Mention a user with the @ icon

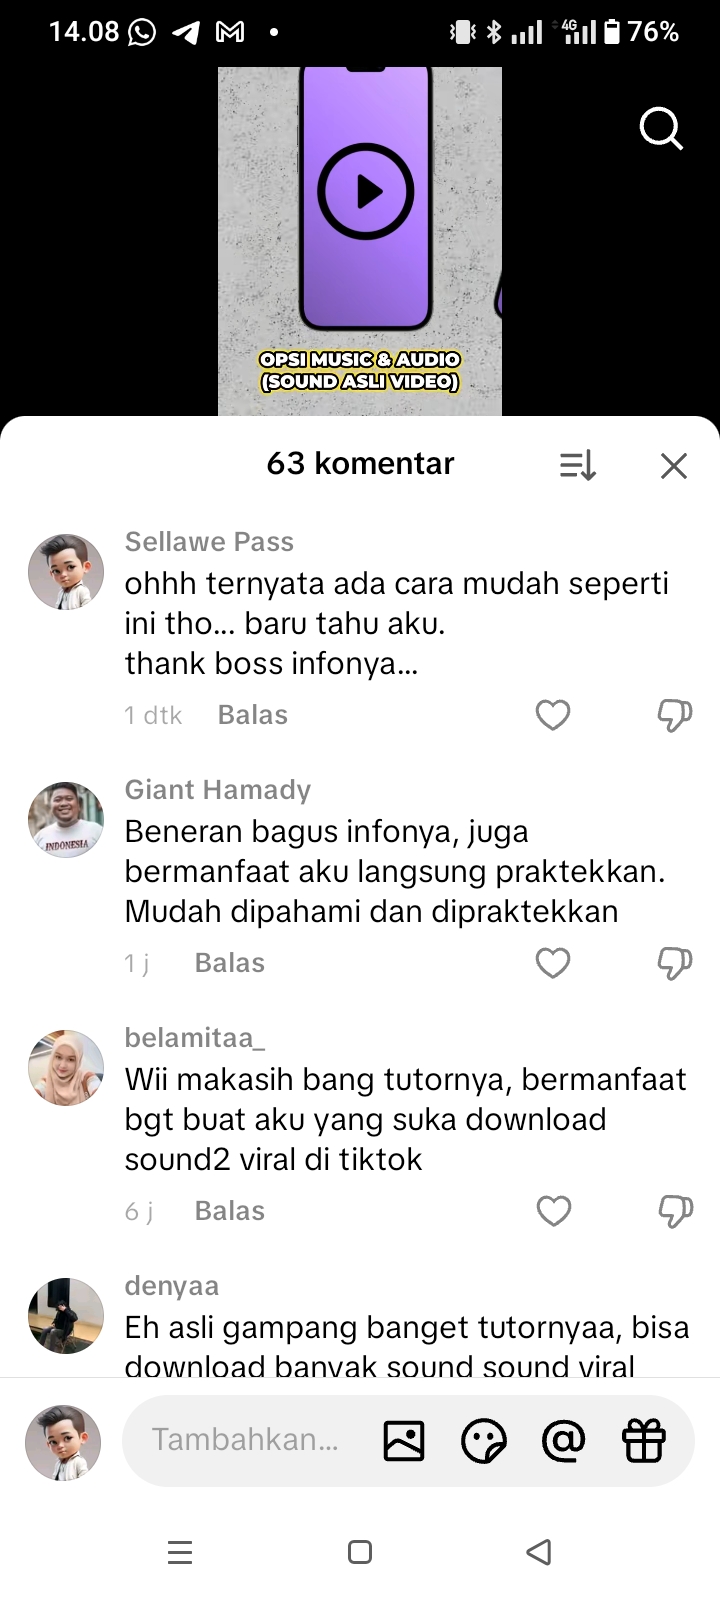pyautogui.click(x=564, y=1441)
